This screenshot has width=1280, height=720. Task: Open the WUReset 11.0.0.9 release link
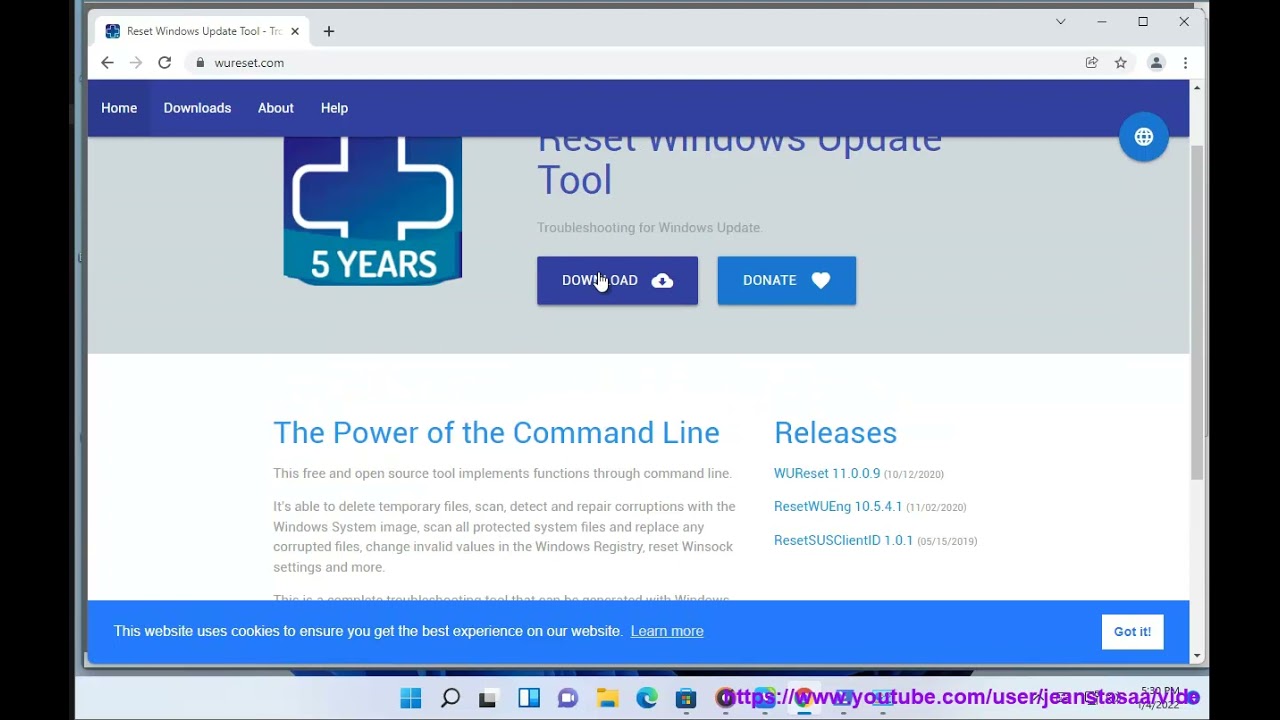(x=827, y=474)
